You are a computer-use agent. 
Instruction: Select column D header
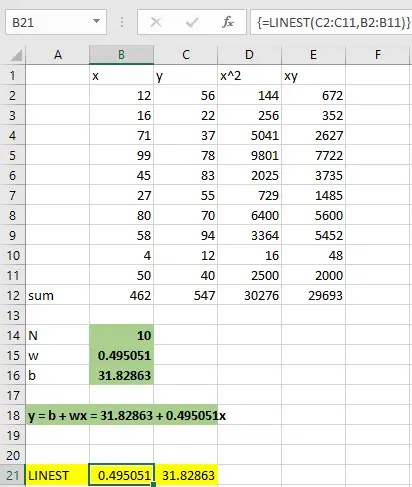coord(249,55)
